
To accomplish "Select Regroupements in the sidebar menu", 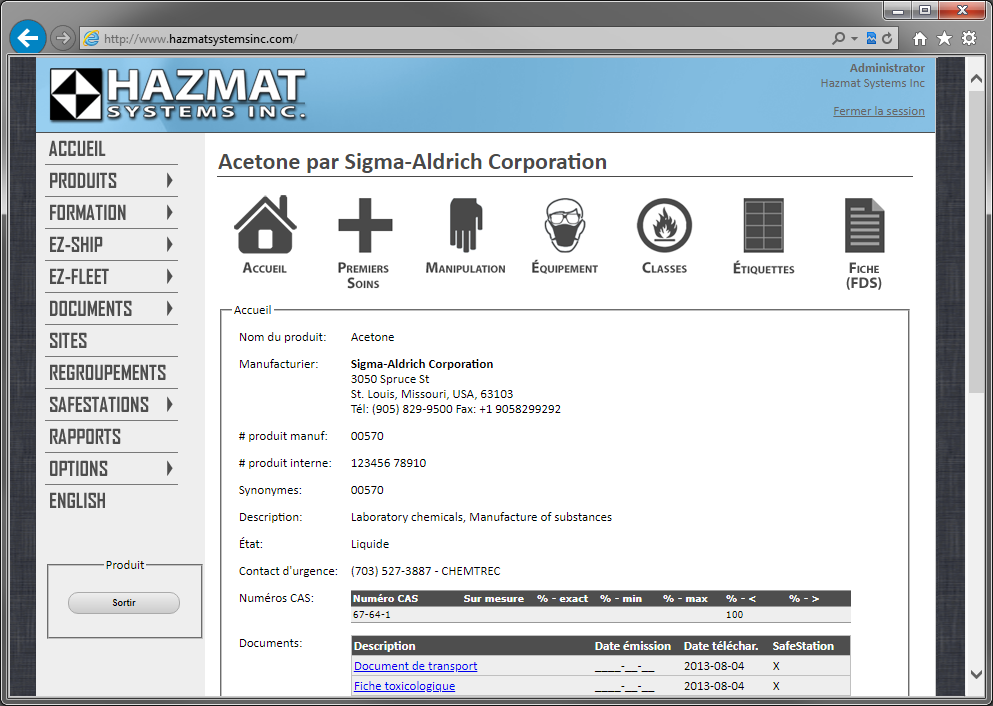I will tap(108, 372).
